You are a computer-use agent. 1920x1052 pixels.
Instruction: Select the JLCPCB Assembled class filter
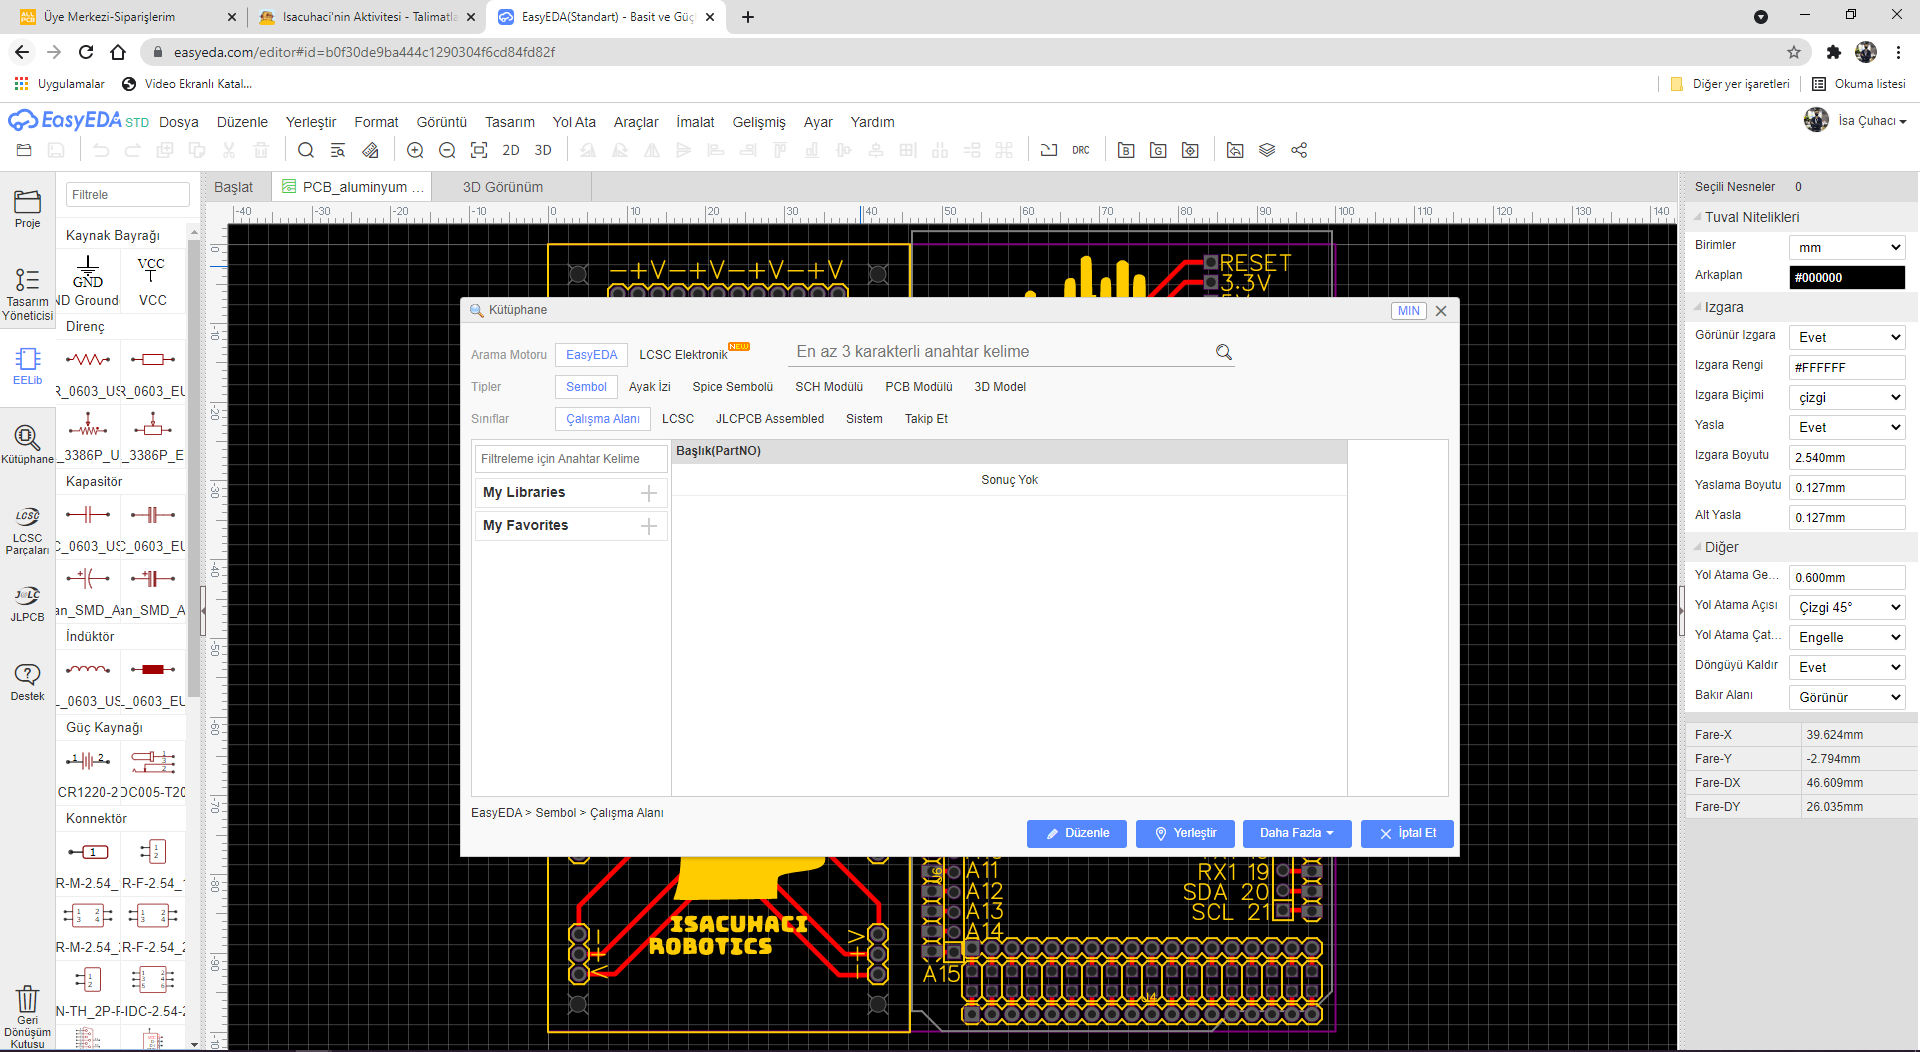770,418
